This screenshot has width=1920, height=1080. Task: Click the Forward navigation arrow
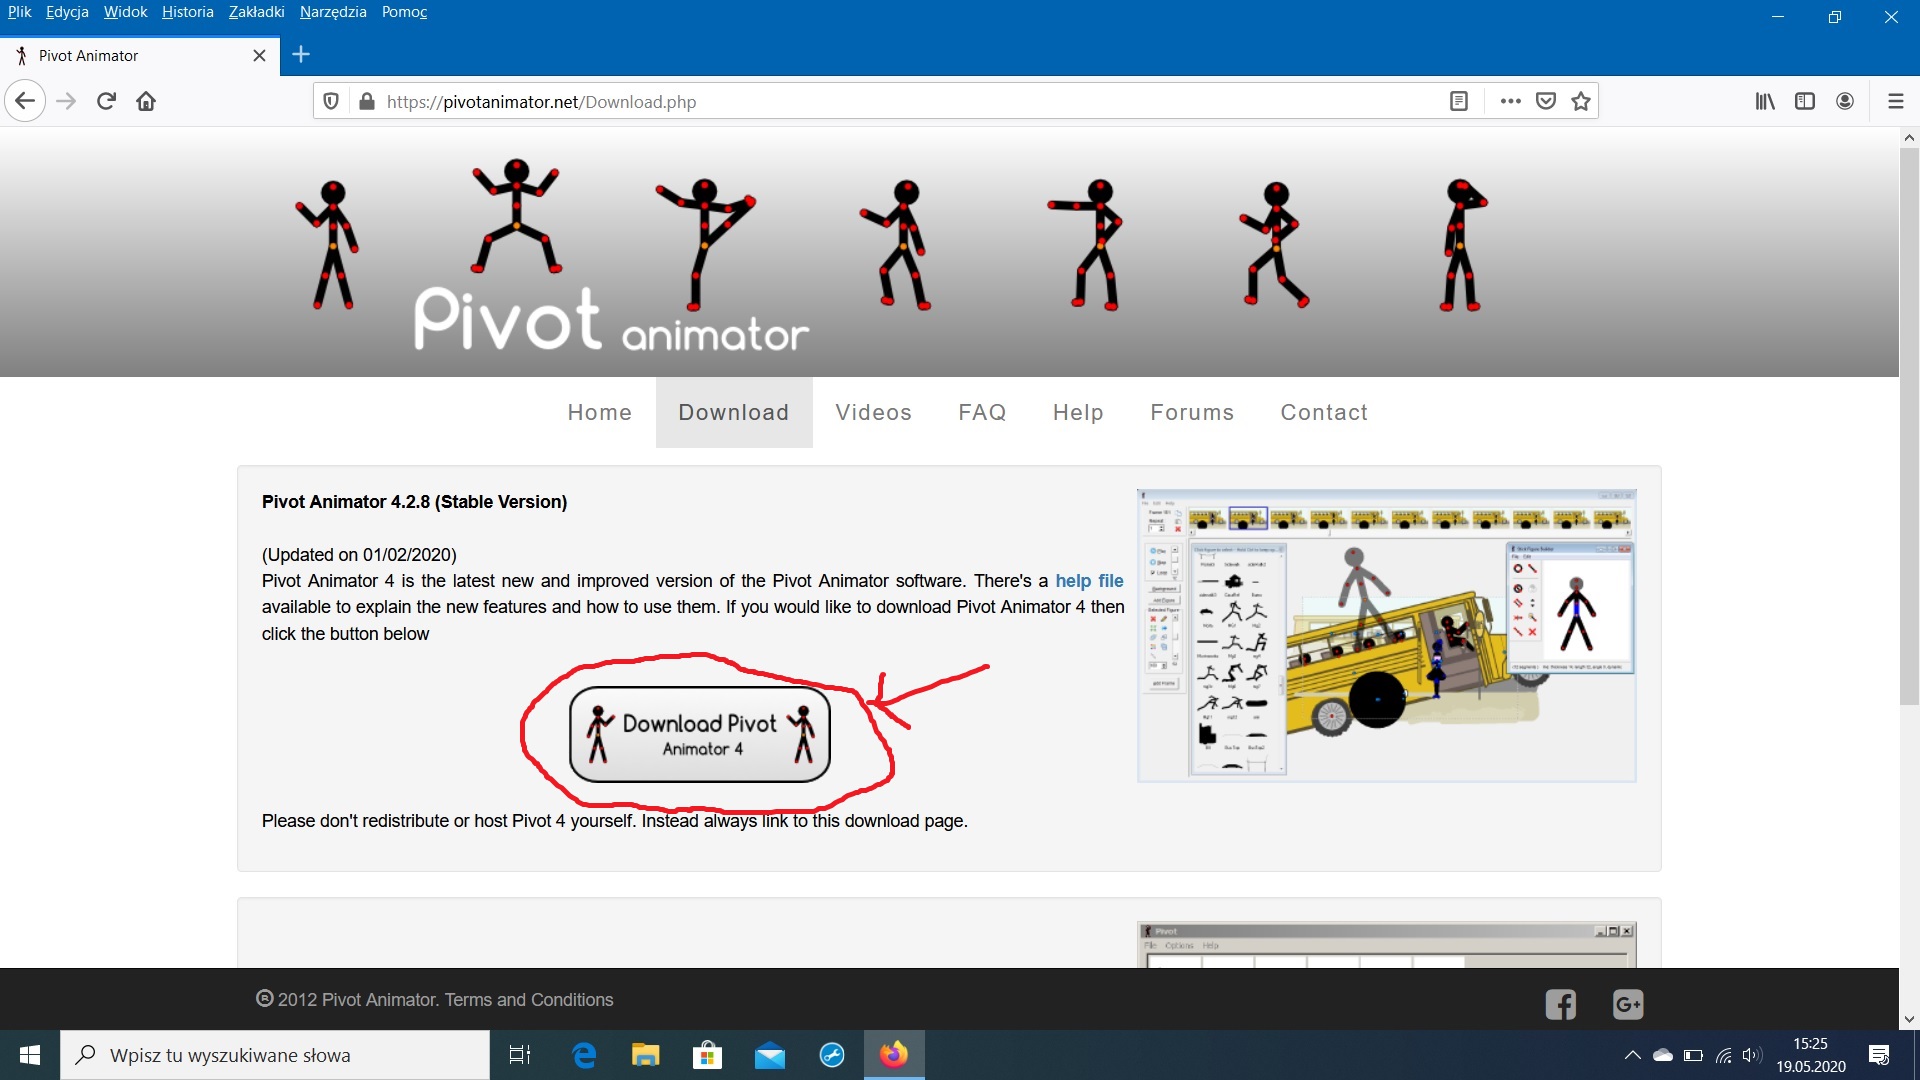(x=66, y=101)
